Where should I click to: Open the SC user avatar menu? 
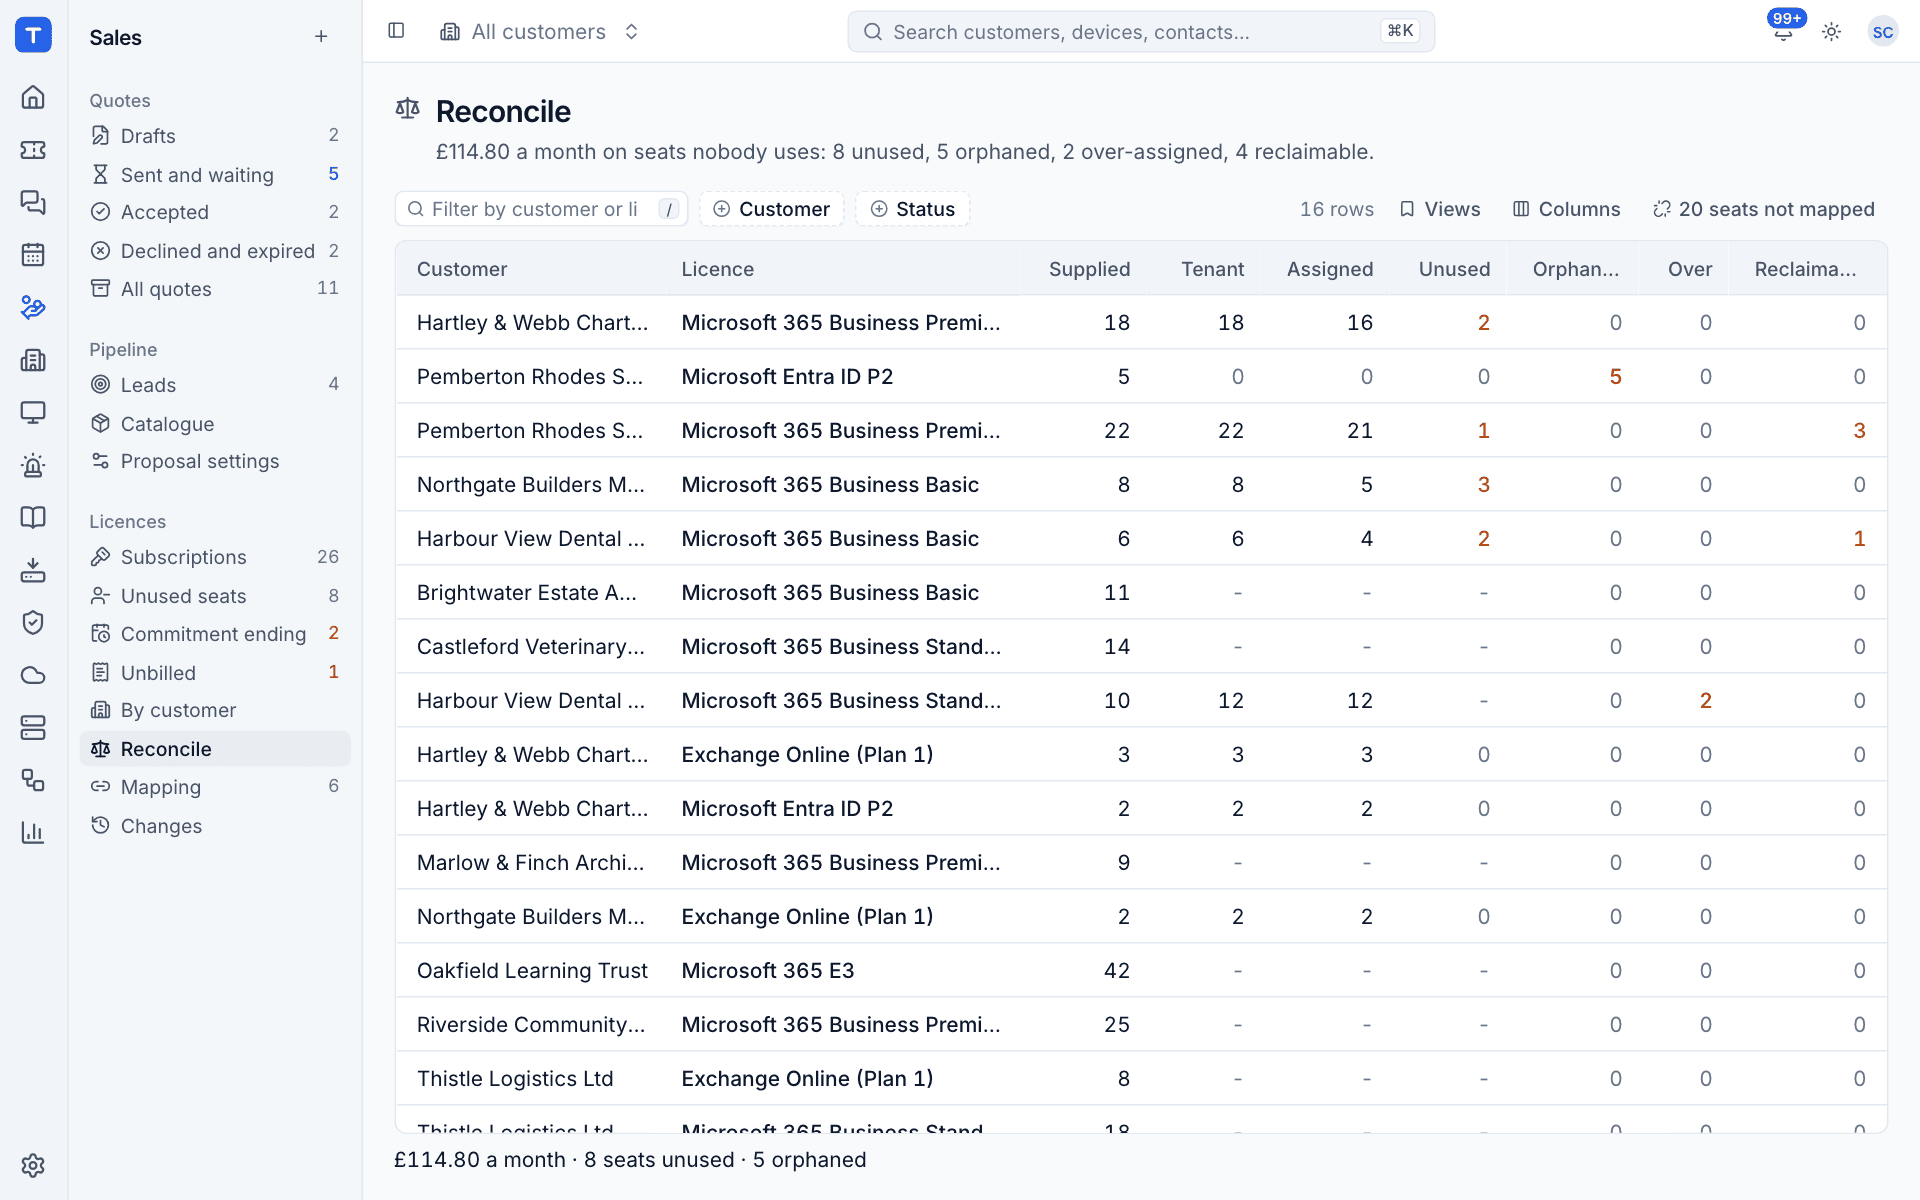coord(1882,32)
